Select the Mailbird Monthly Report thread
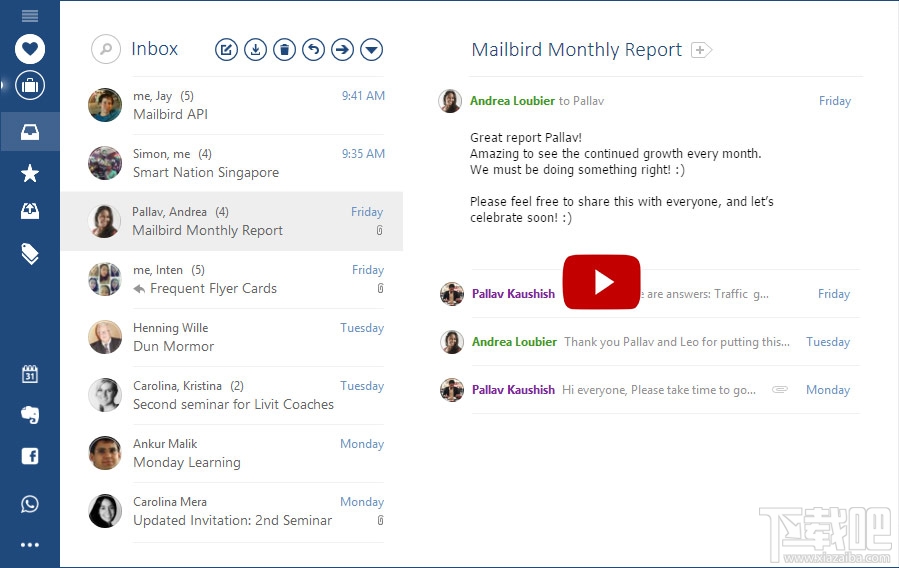The image size is (899, 568). tap(232, 221)
